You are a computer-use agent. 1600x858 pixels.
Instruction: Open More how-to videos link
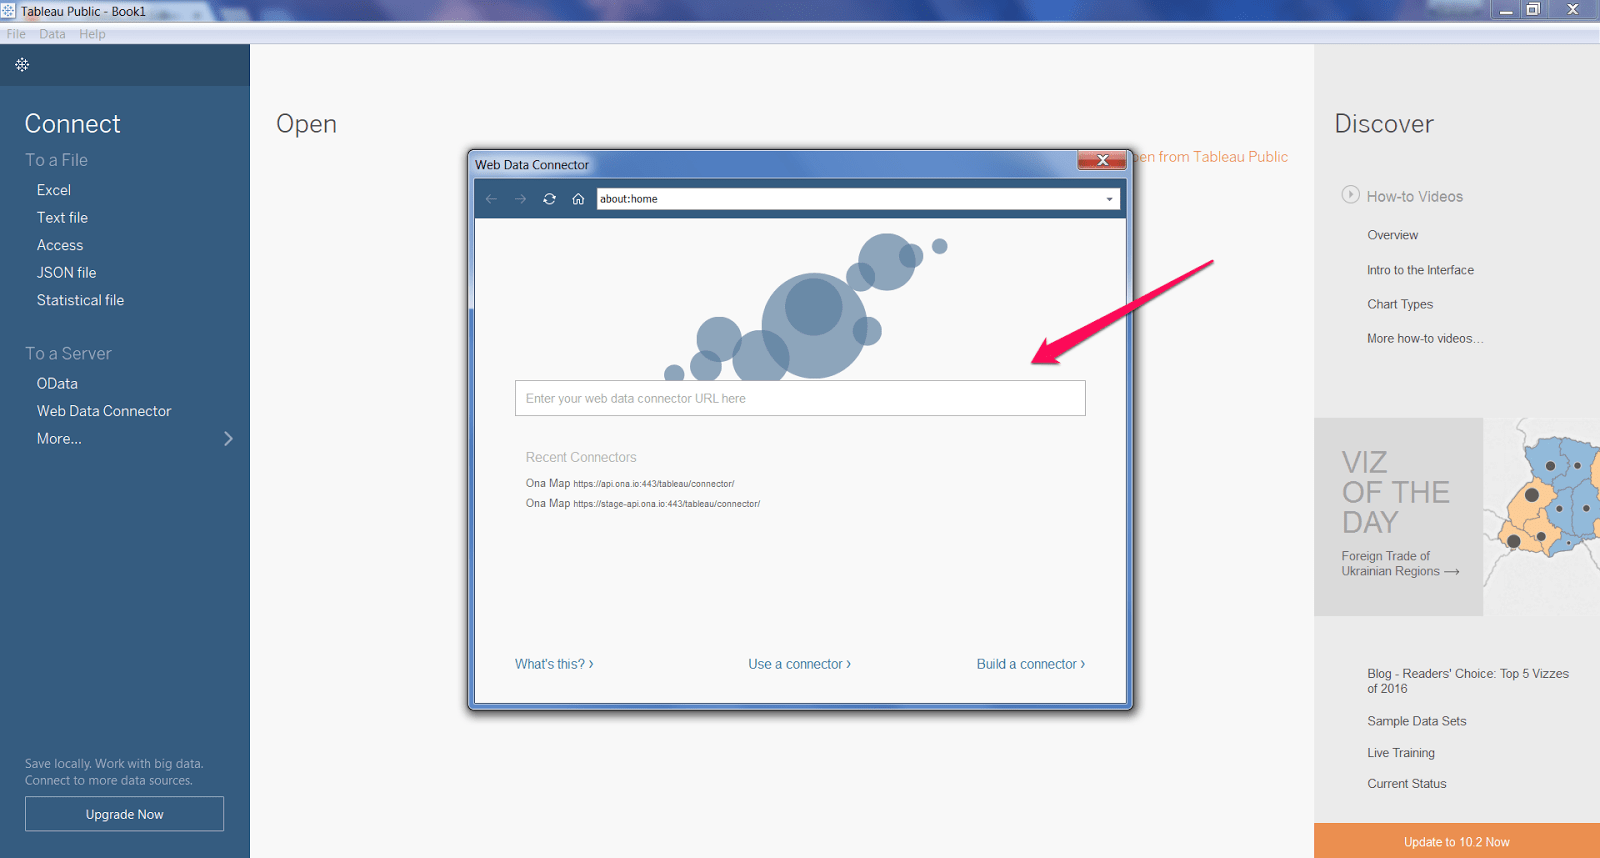point(1425,339)
